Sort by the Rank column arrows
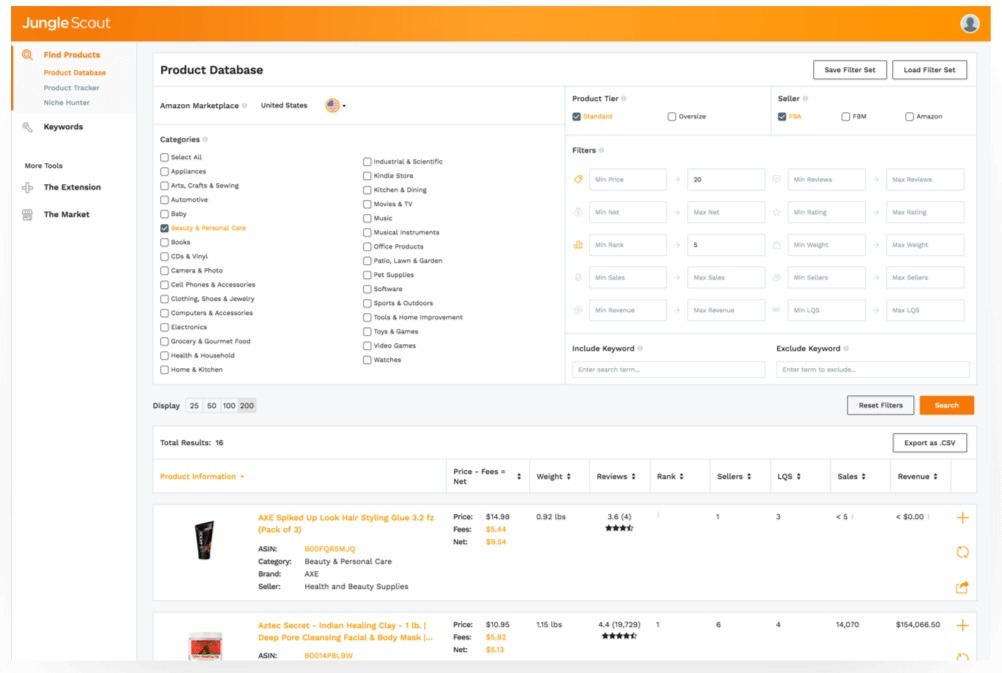1002x673 pixels. (x=681, y=477)
